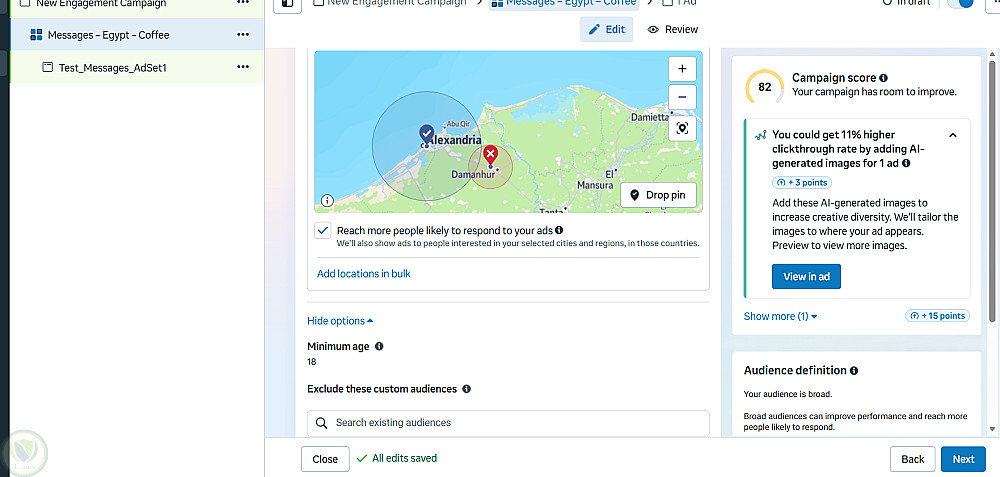Collapse the AI-generated images recommendation

(953, 135)
